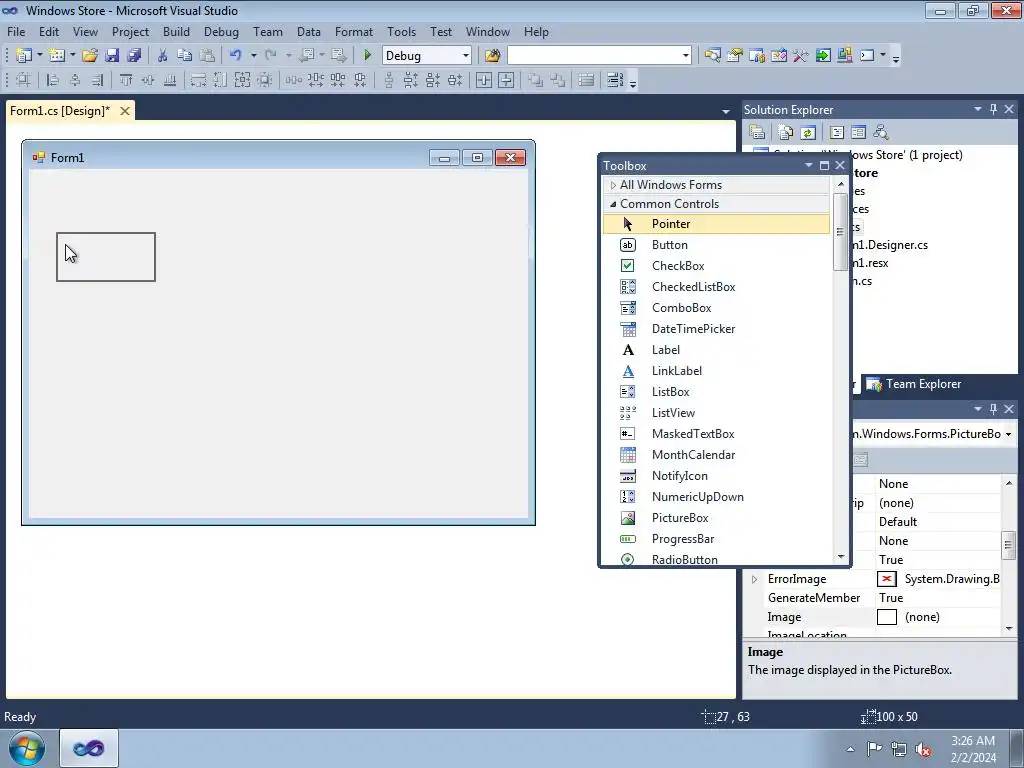Toggle auto-hide pin on Solution Explorer
The image size is (1024, 768).
(993, 109)
